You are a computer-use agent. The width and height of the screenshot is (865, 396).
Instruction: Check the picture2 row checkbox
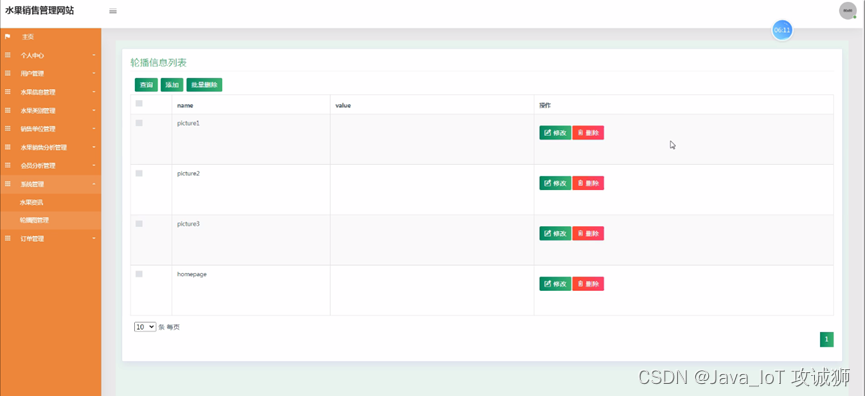pos(139,173)
